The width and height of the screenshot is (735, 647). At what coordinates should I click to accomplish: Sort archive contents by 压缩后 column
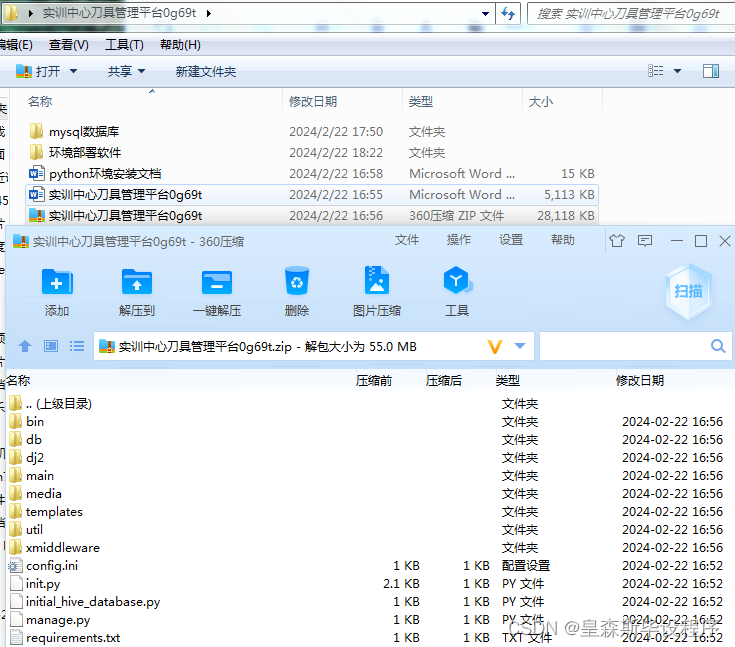(443, 381)
